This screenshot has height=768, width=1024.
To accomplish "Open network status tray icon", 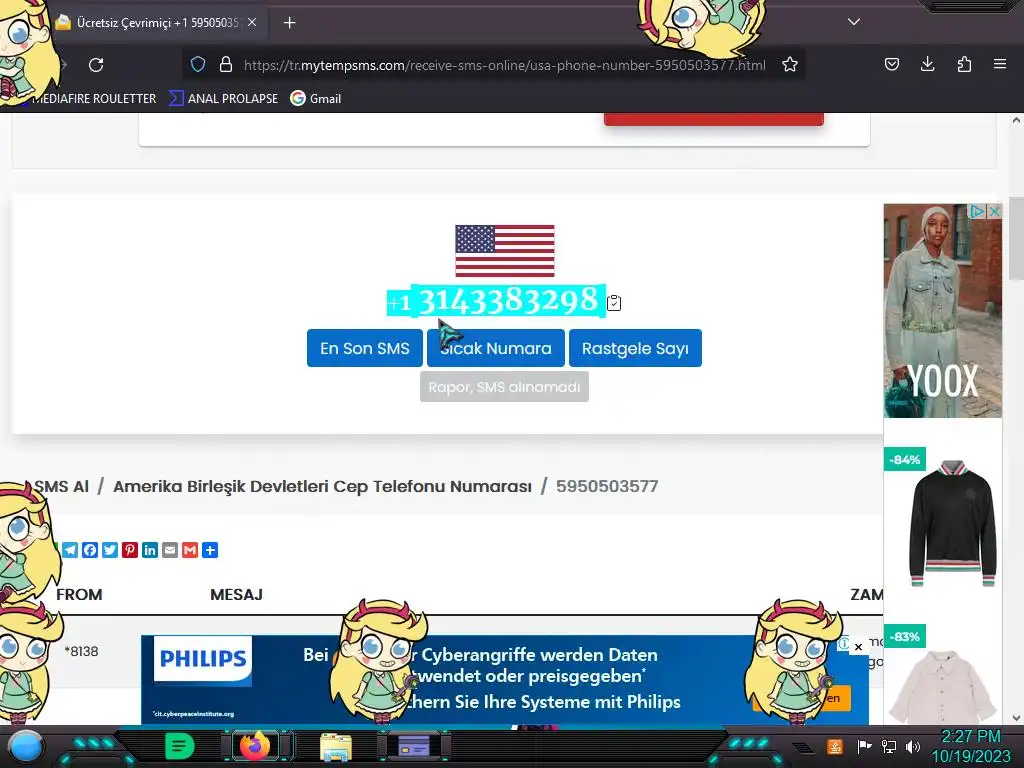I will point(889,746).
